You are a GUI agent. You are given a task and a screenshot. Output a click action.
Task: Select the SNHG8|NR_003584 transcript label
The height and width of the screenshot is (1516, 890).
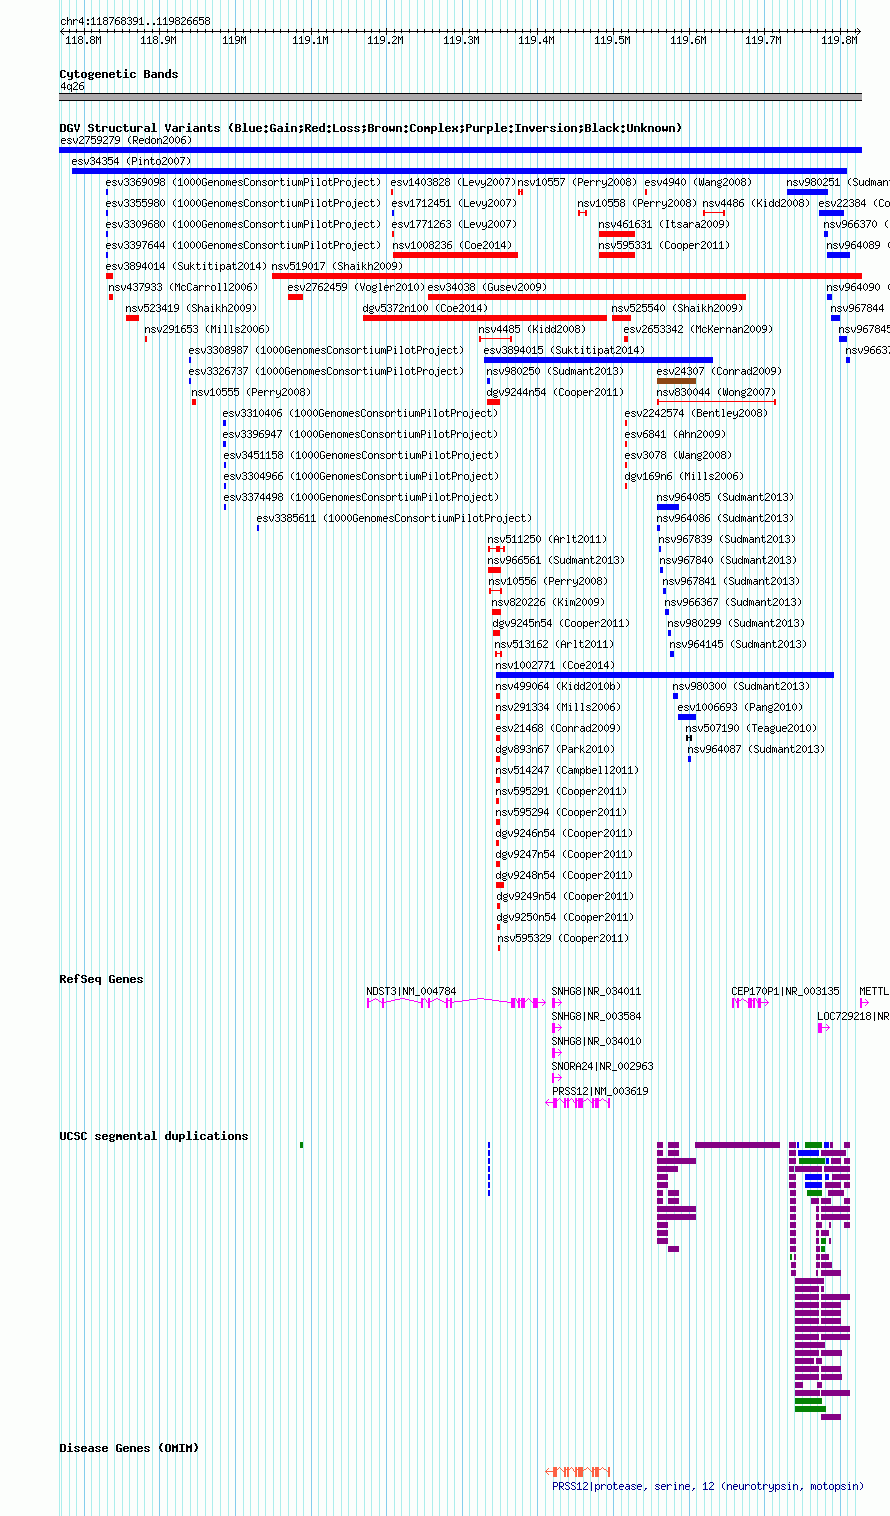pos(597,1016)
